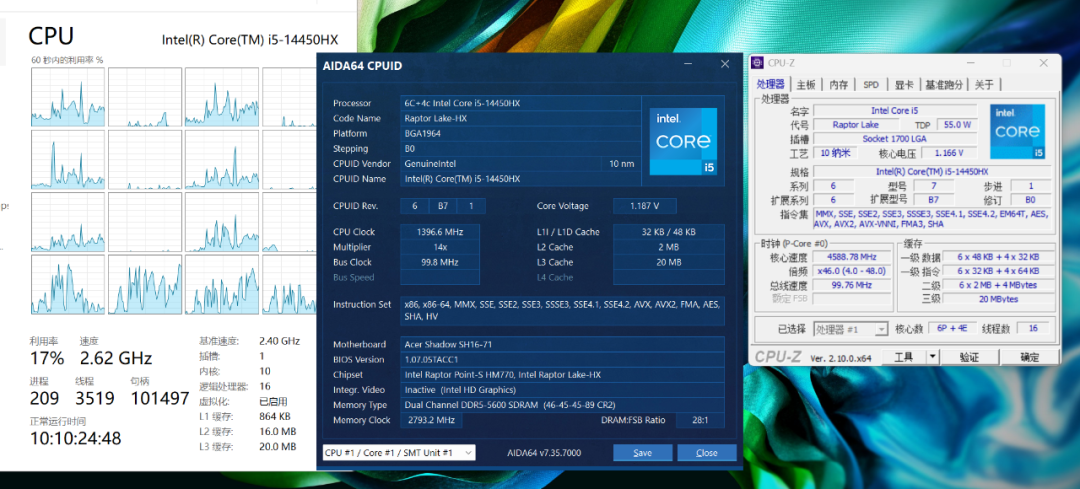Click the 4588.78 MHz core speed in CPU-Z
This screenshot has height=489, width=1080.
click(852, 257)
